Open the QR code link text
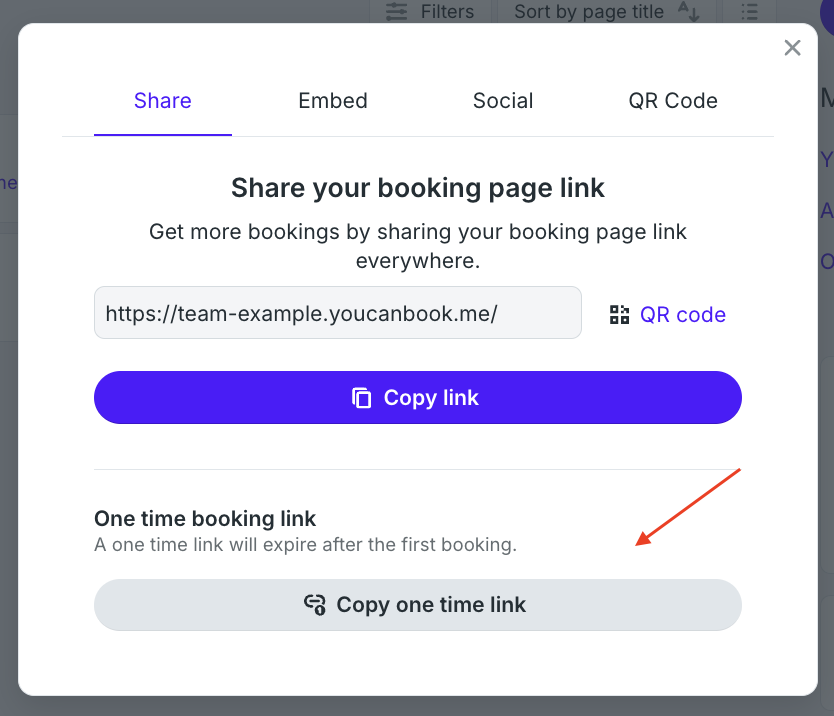The width and height of the screenshot is (834, 716). click(683, 315)
